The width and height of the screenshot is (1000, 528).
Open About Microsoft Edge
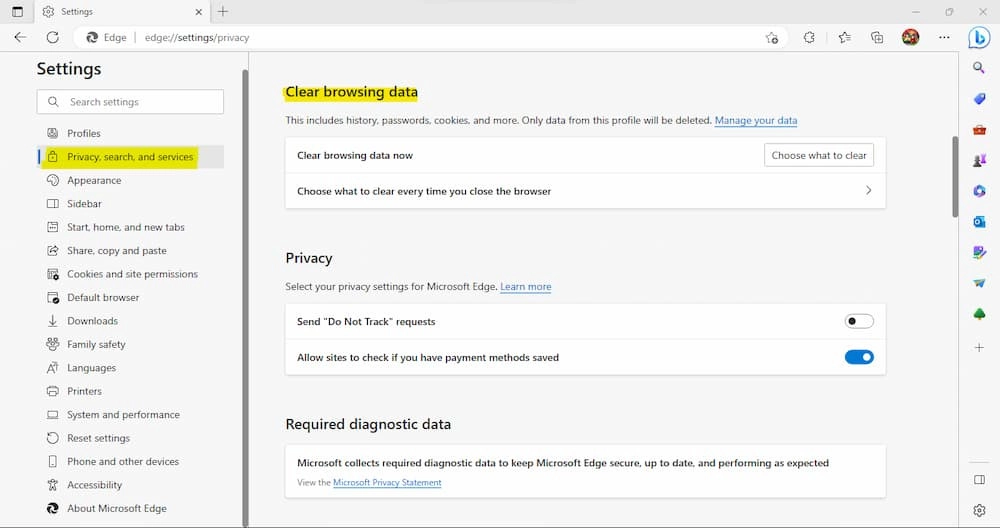131,508
